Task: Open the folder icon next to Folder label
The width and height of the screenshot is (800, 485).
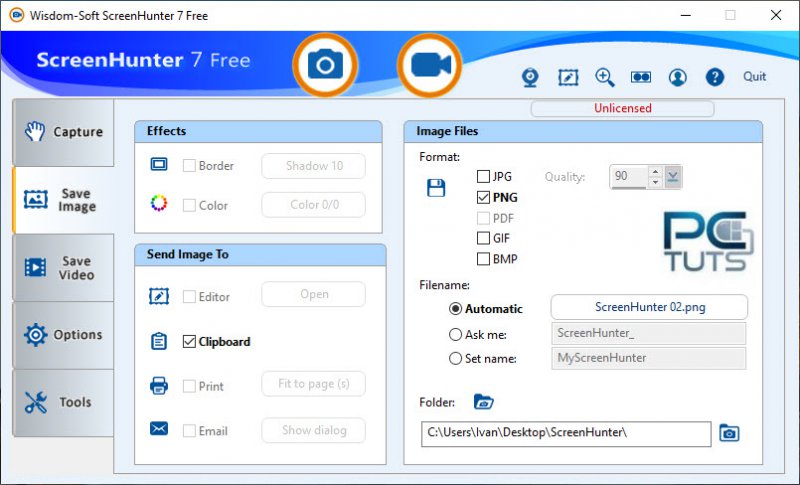Action: pos(483,402)
